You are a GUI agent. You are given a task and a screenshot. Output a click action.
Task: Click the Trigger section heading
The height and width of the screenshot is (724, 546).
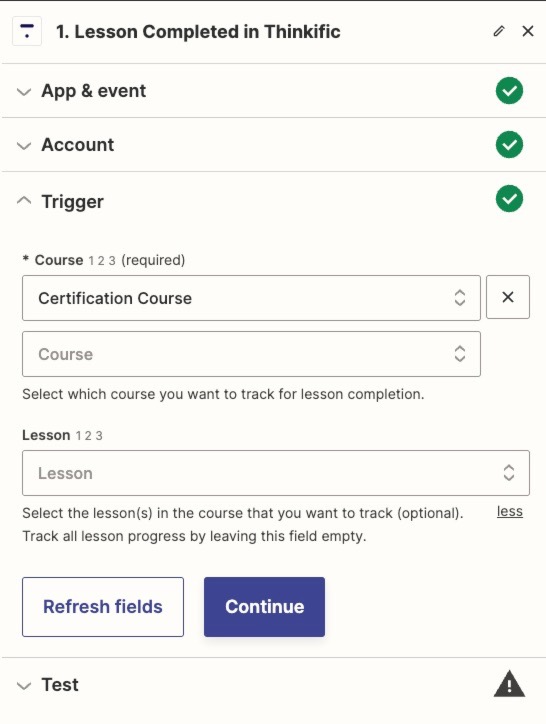pos(73,202)
